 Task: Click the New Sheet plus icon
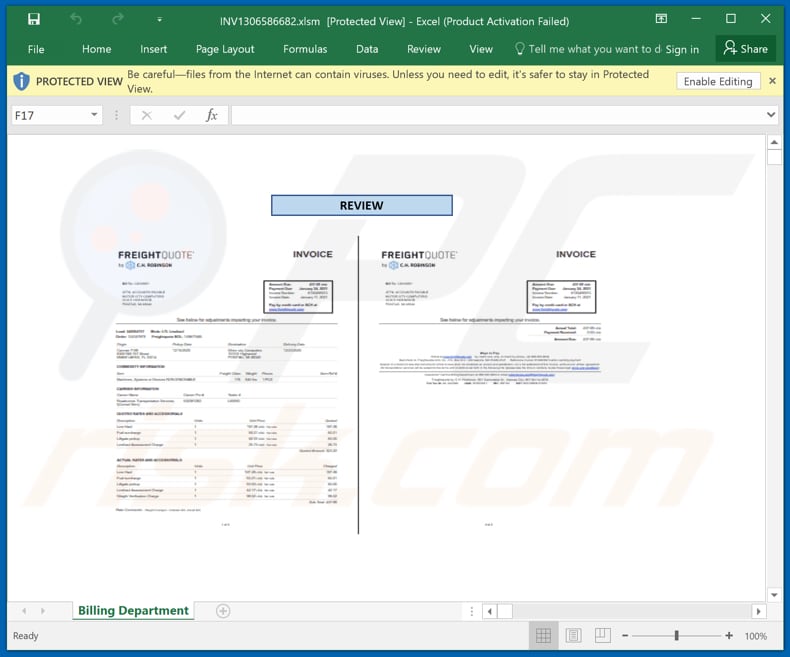click(223, 611)
